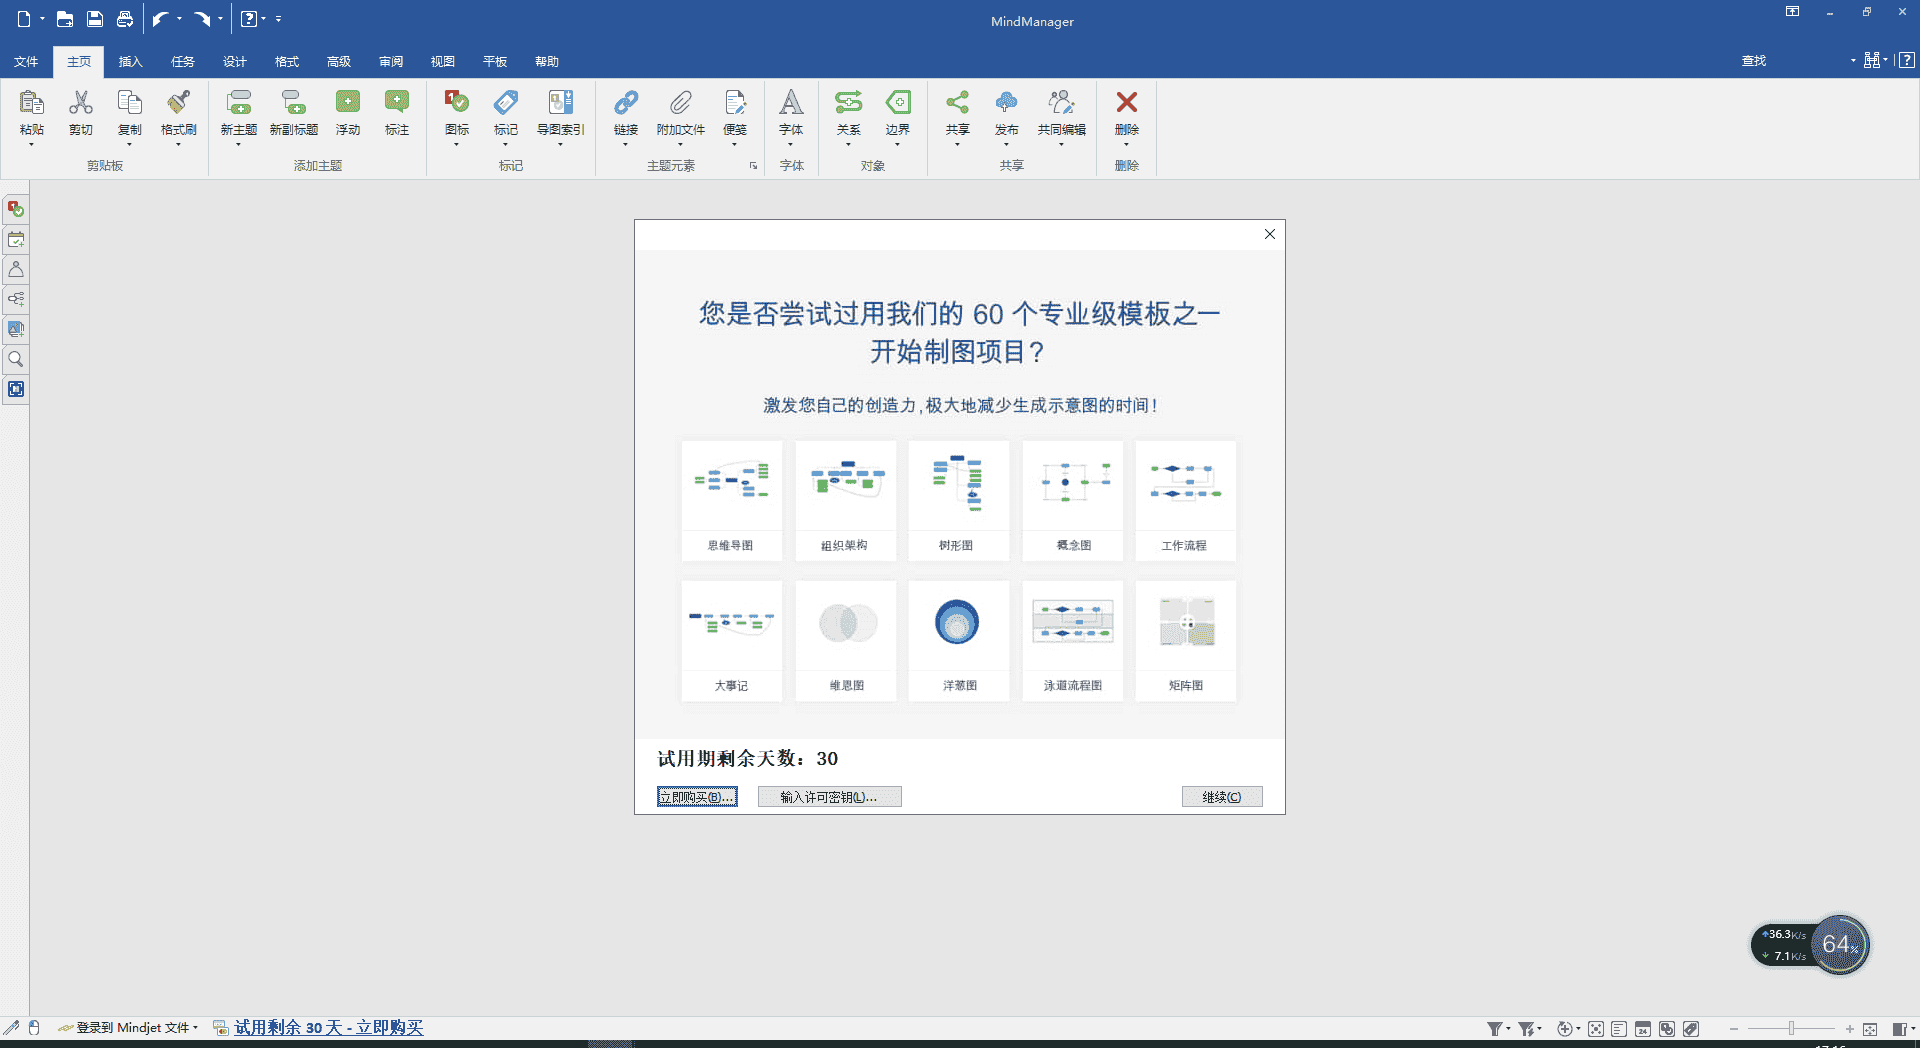1920x1048 pixels.
Task: Choose the Mind Map (思维导图) template
Action: [731, 500]
